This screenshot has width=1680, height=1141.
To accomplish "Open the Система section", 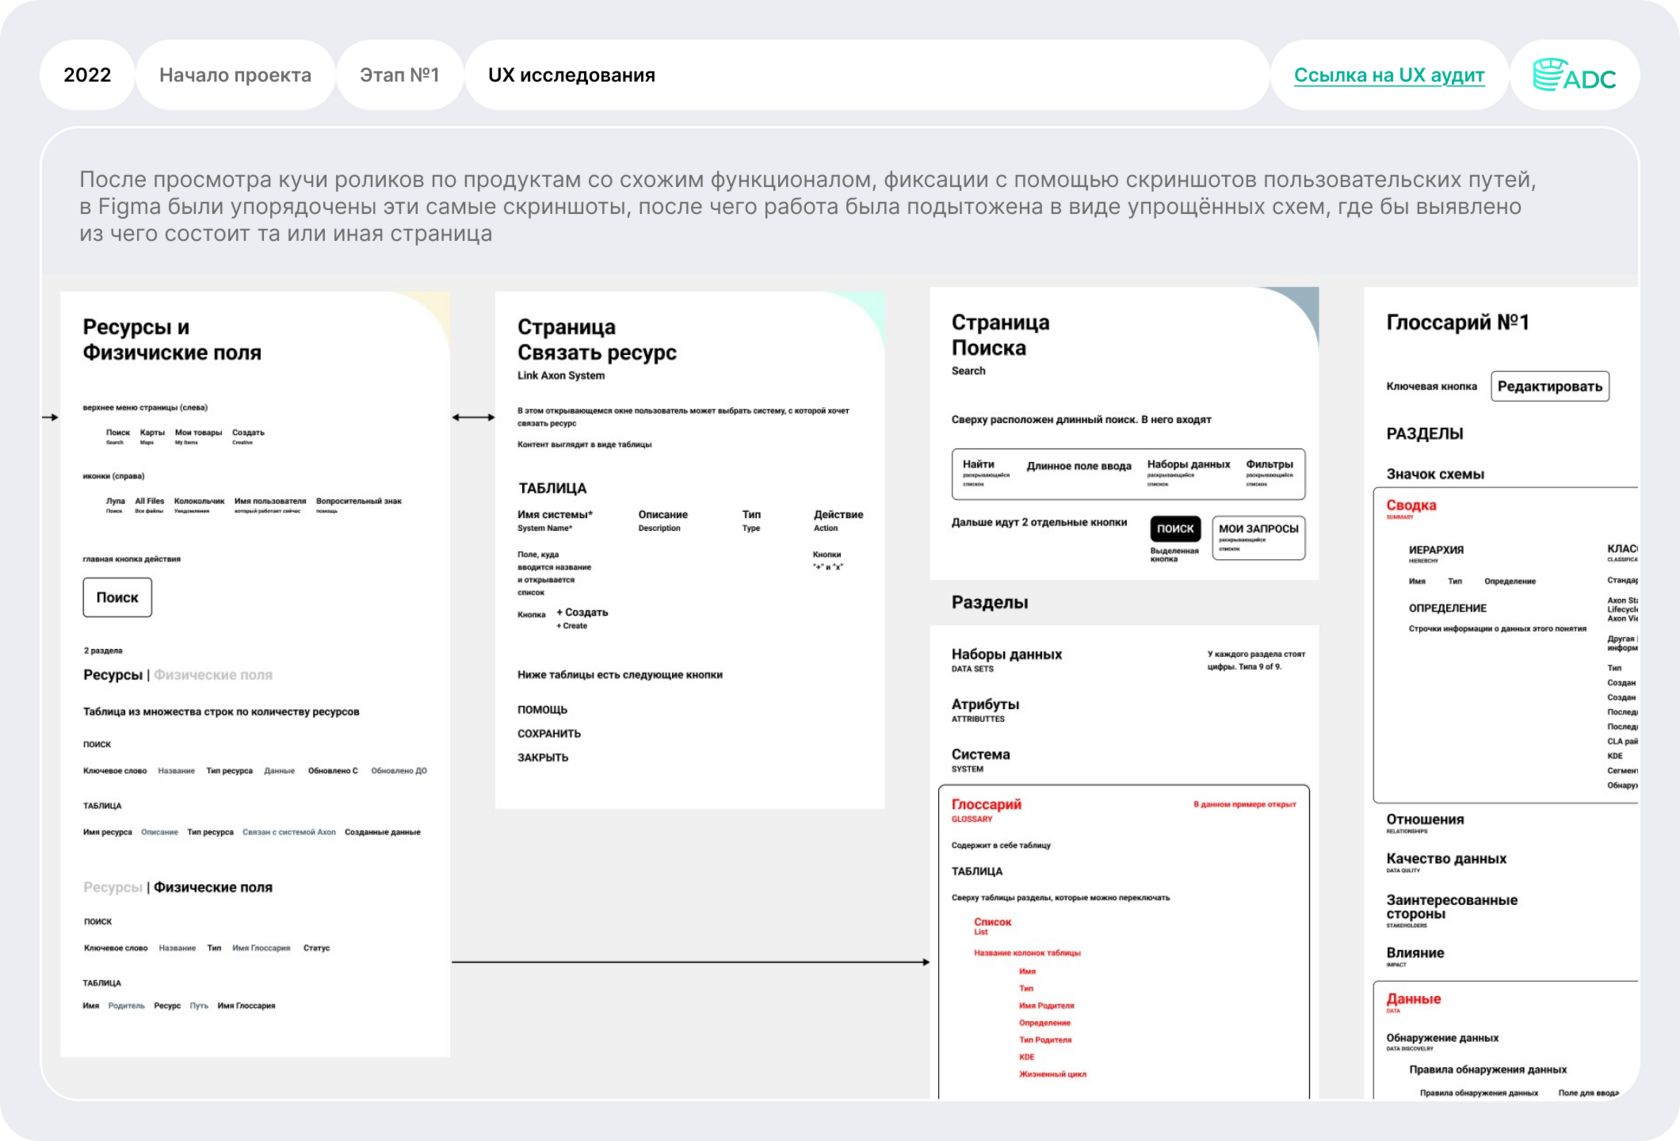I will [980, 755].
